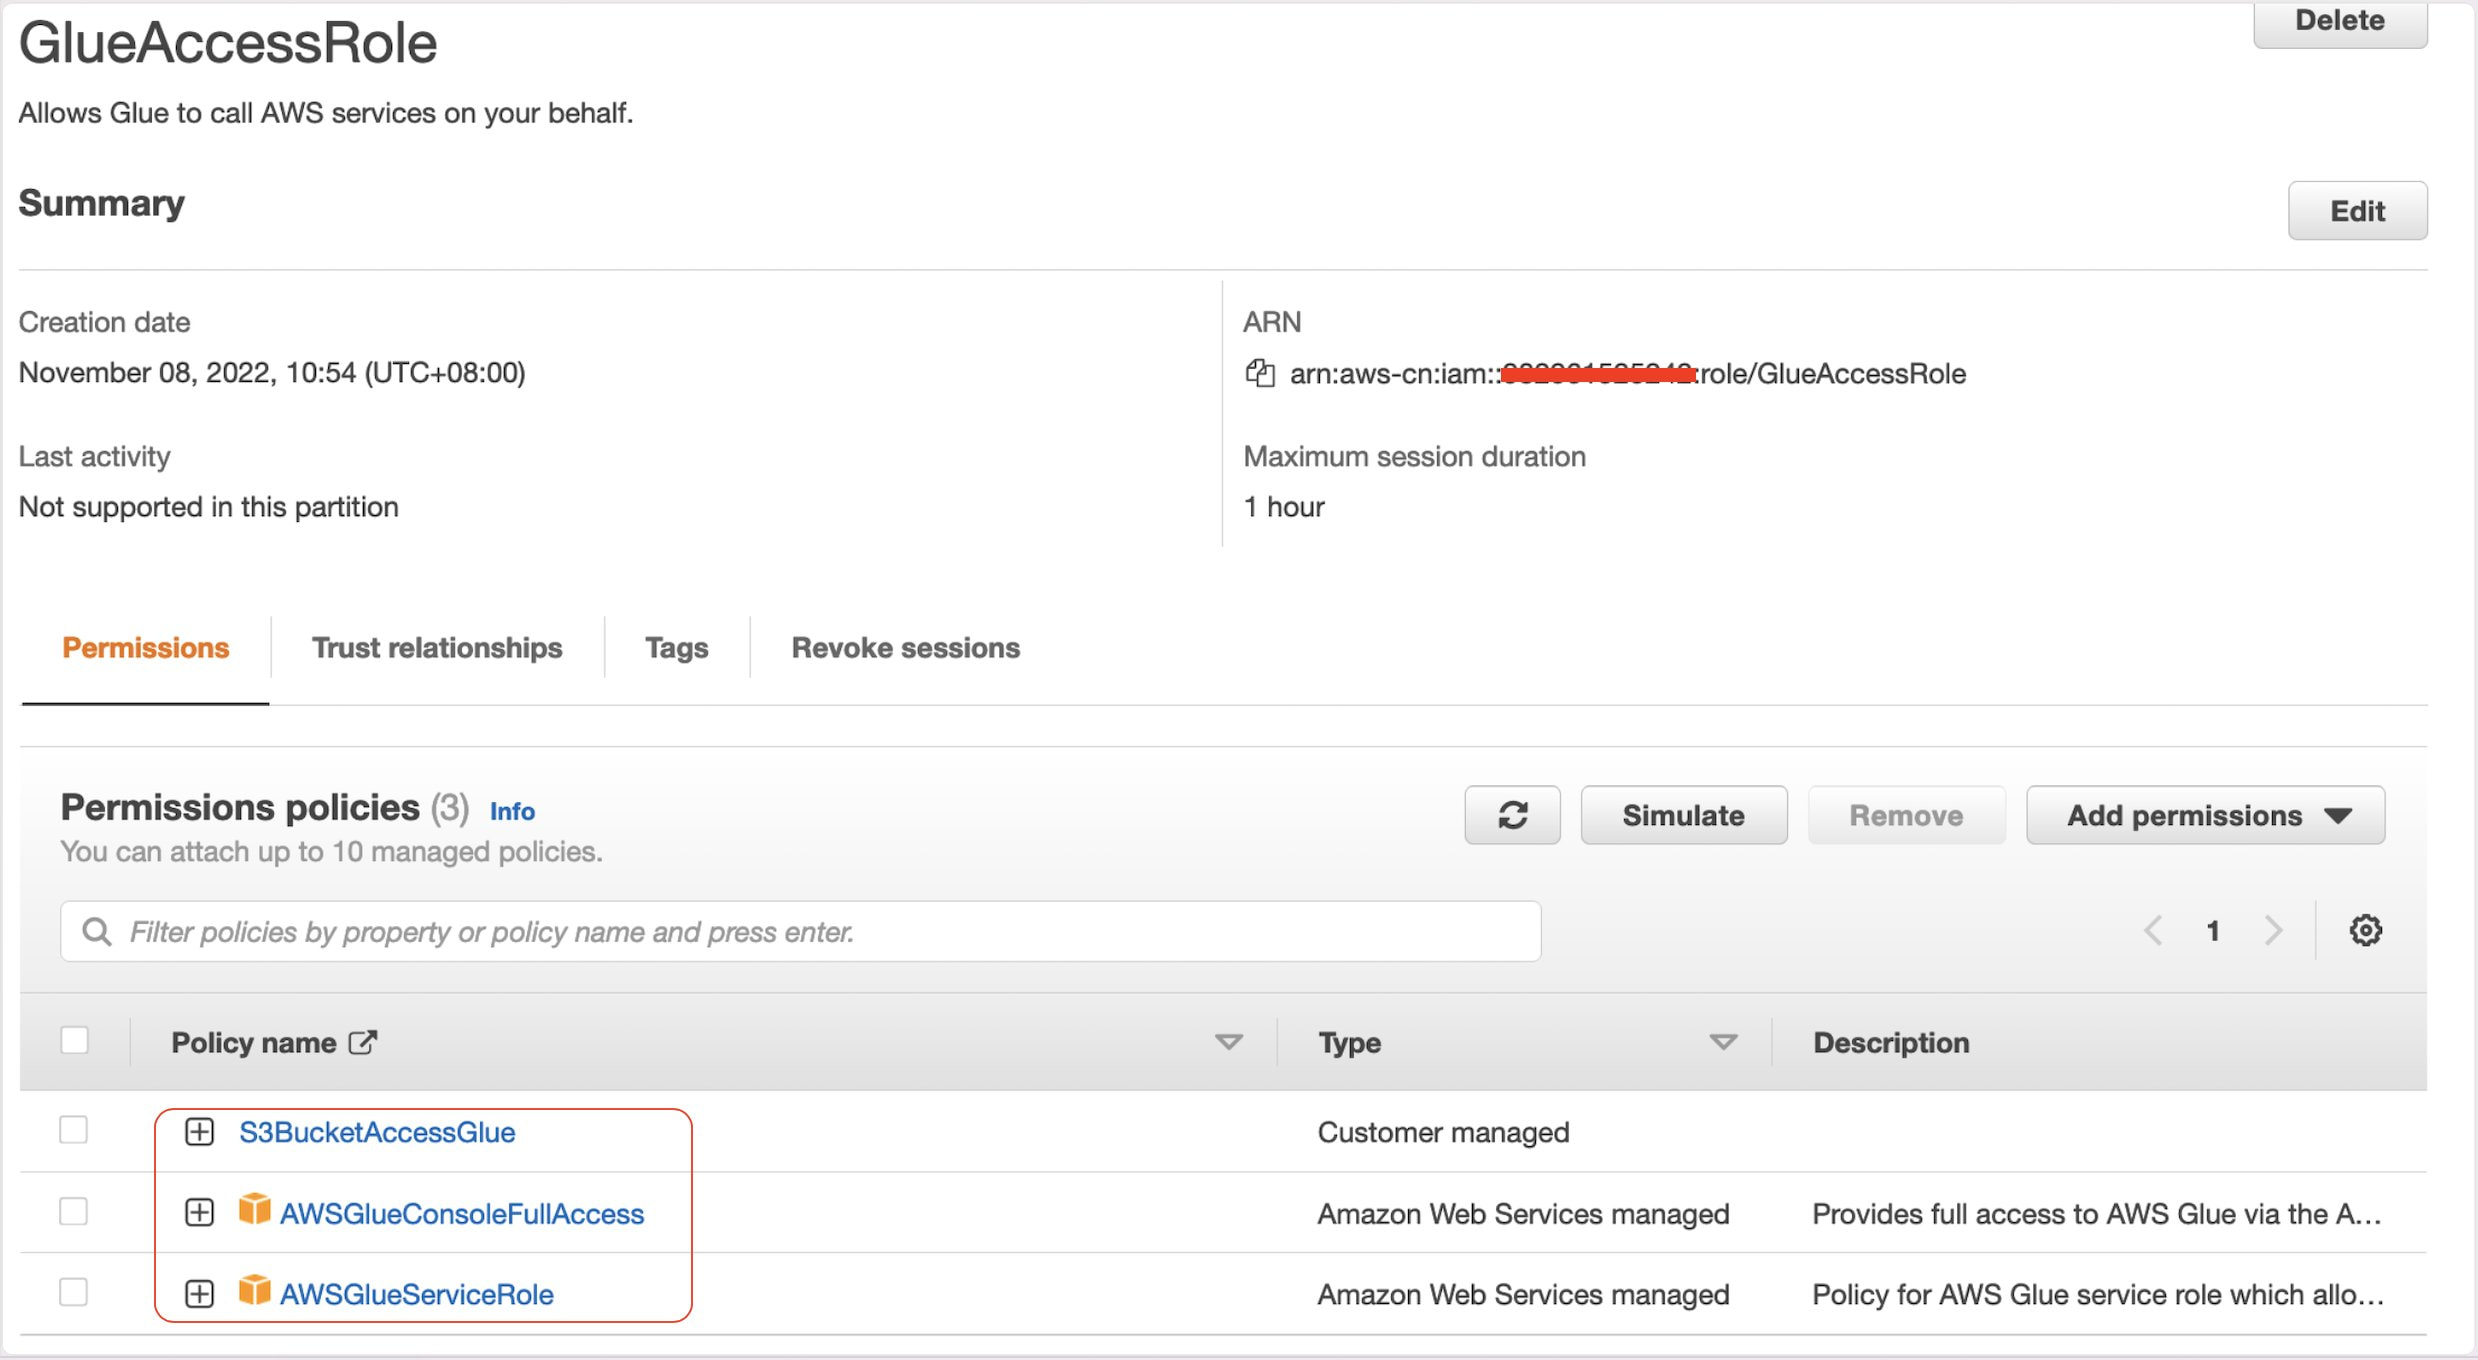Click the external link icon beside Policy name
The image size is (2478, 1360).
(x=363, y=1042)
